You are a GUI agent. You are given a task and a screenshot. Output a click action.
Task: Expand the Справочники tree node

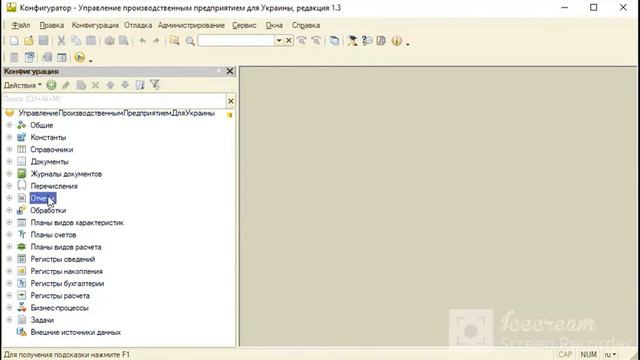tap(9, 149)
